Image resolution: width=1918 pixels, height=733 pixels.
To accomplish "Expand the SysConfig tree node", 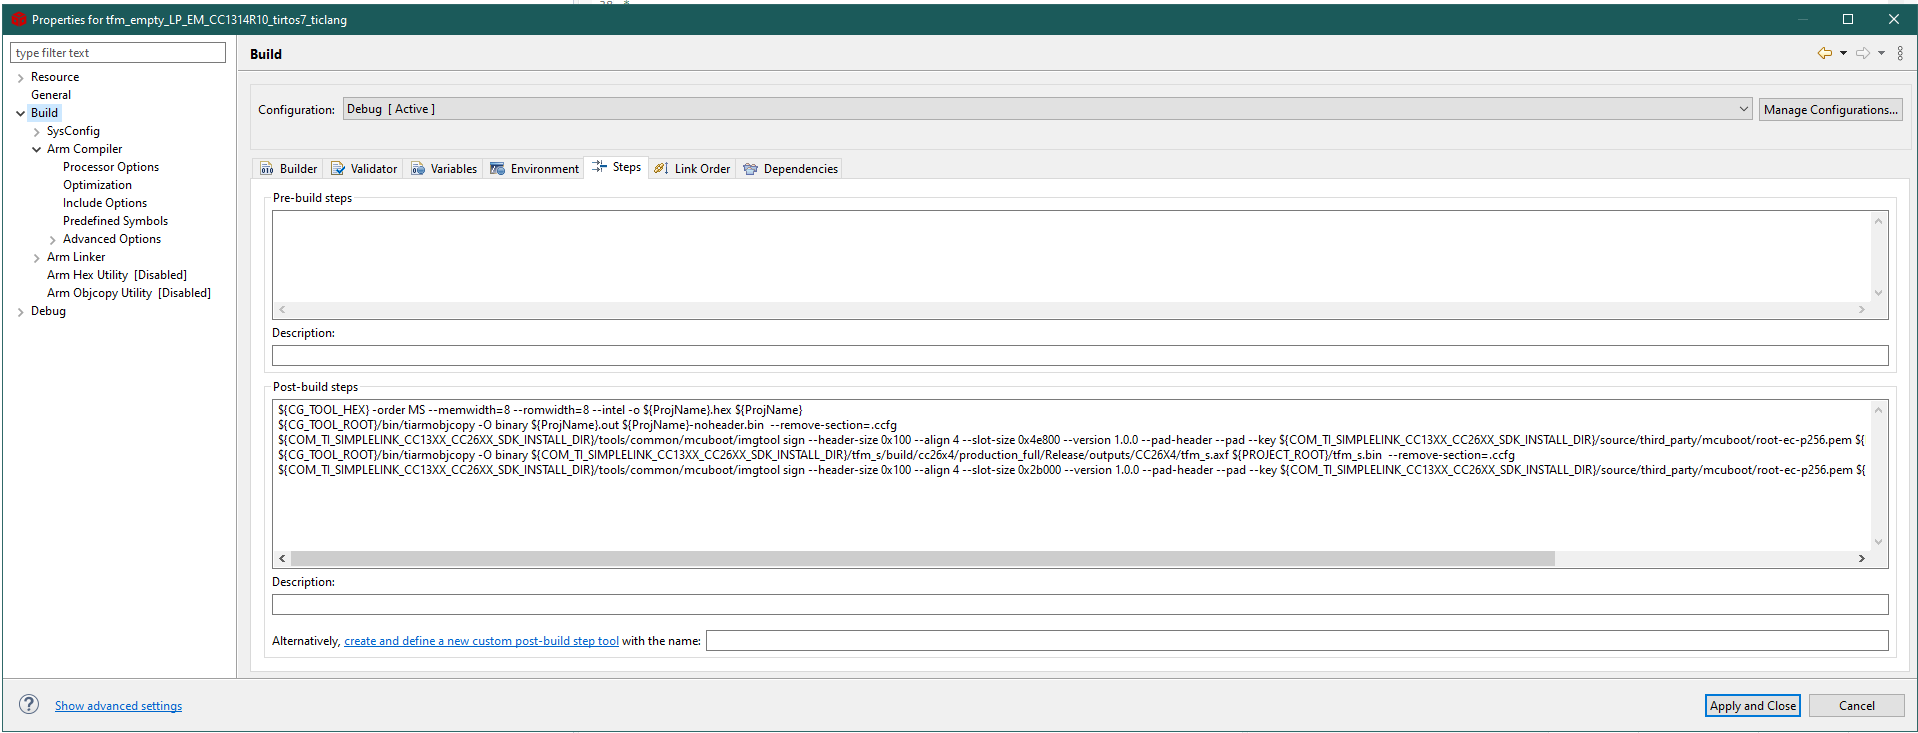I will 37,132.
